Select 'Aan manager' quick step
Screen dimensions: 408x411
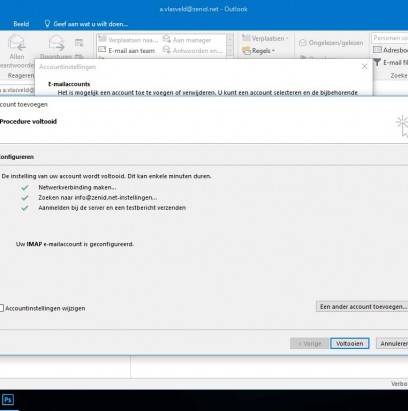pos(187,40)
